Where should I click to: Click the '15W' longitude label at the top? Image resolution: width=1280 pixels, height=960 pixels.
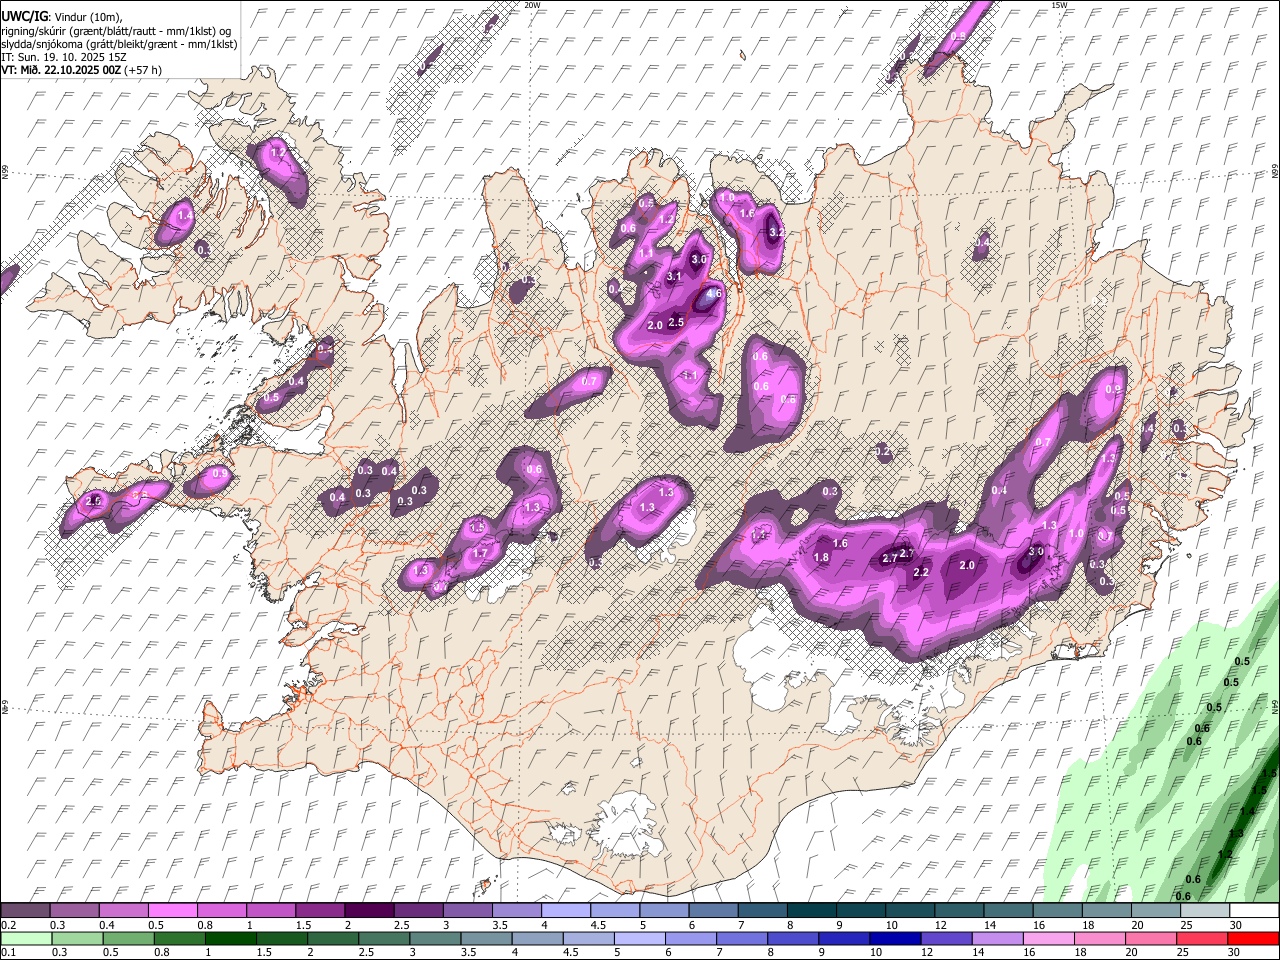pos(1059,5)
